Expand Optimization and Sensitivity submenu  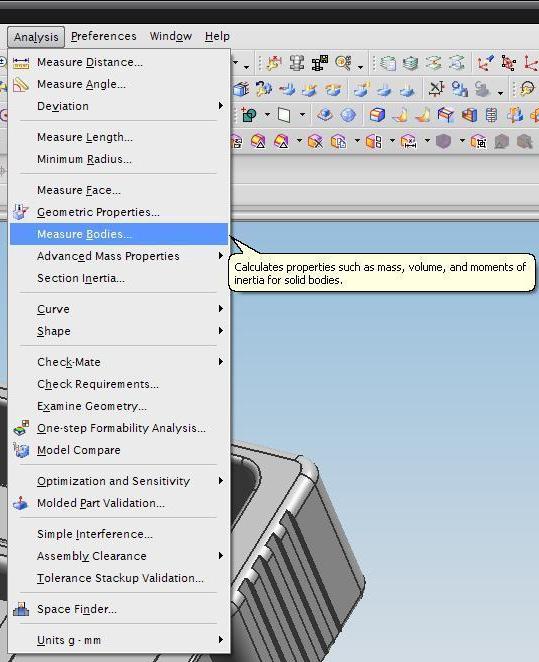pyautogui.click(x=119, y=481)
